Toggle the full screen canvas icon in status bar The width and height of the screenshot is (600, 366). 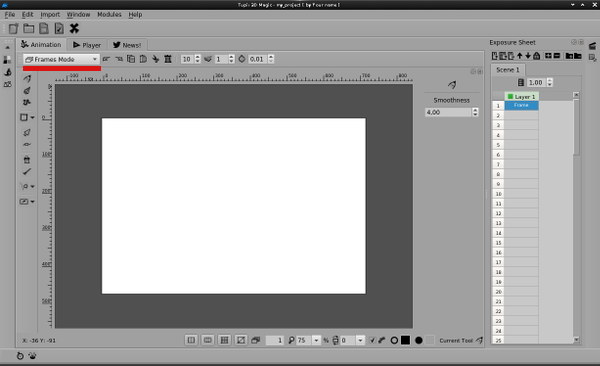[241, 340]
